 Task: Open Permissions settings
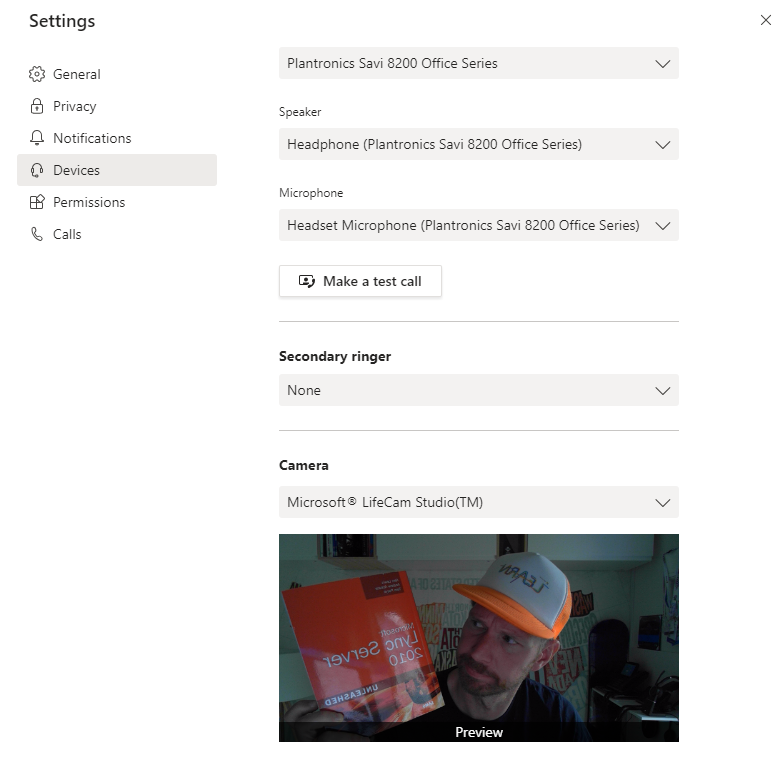tap(117, 202)
